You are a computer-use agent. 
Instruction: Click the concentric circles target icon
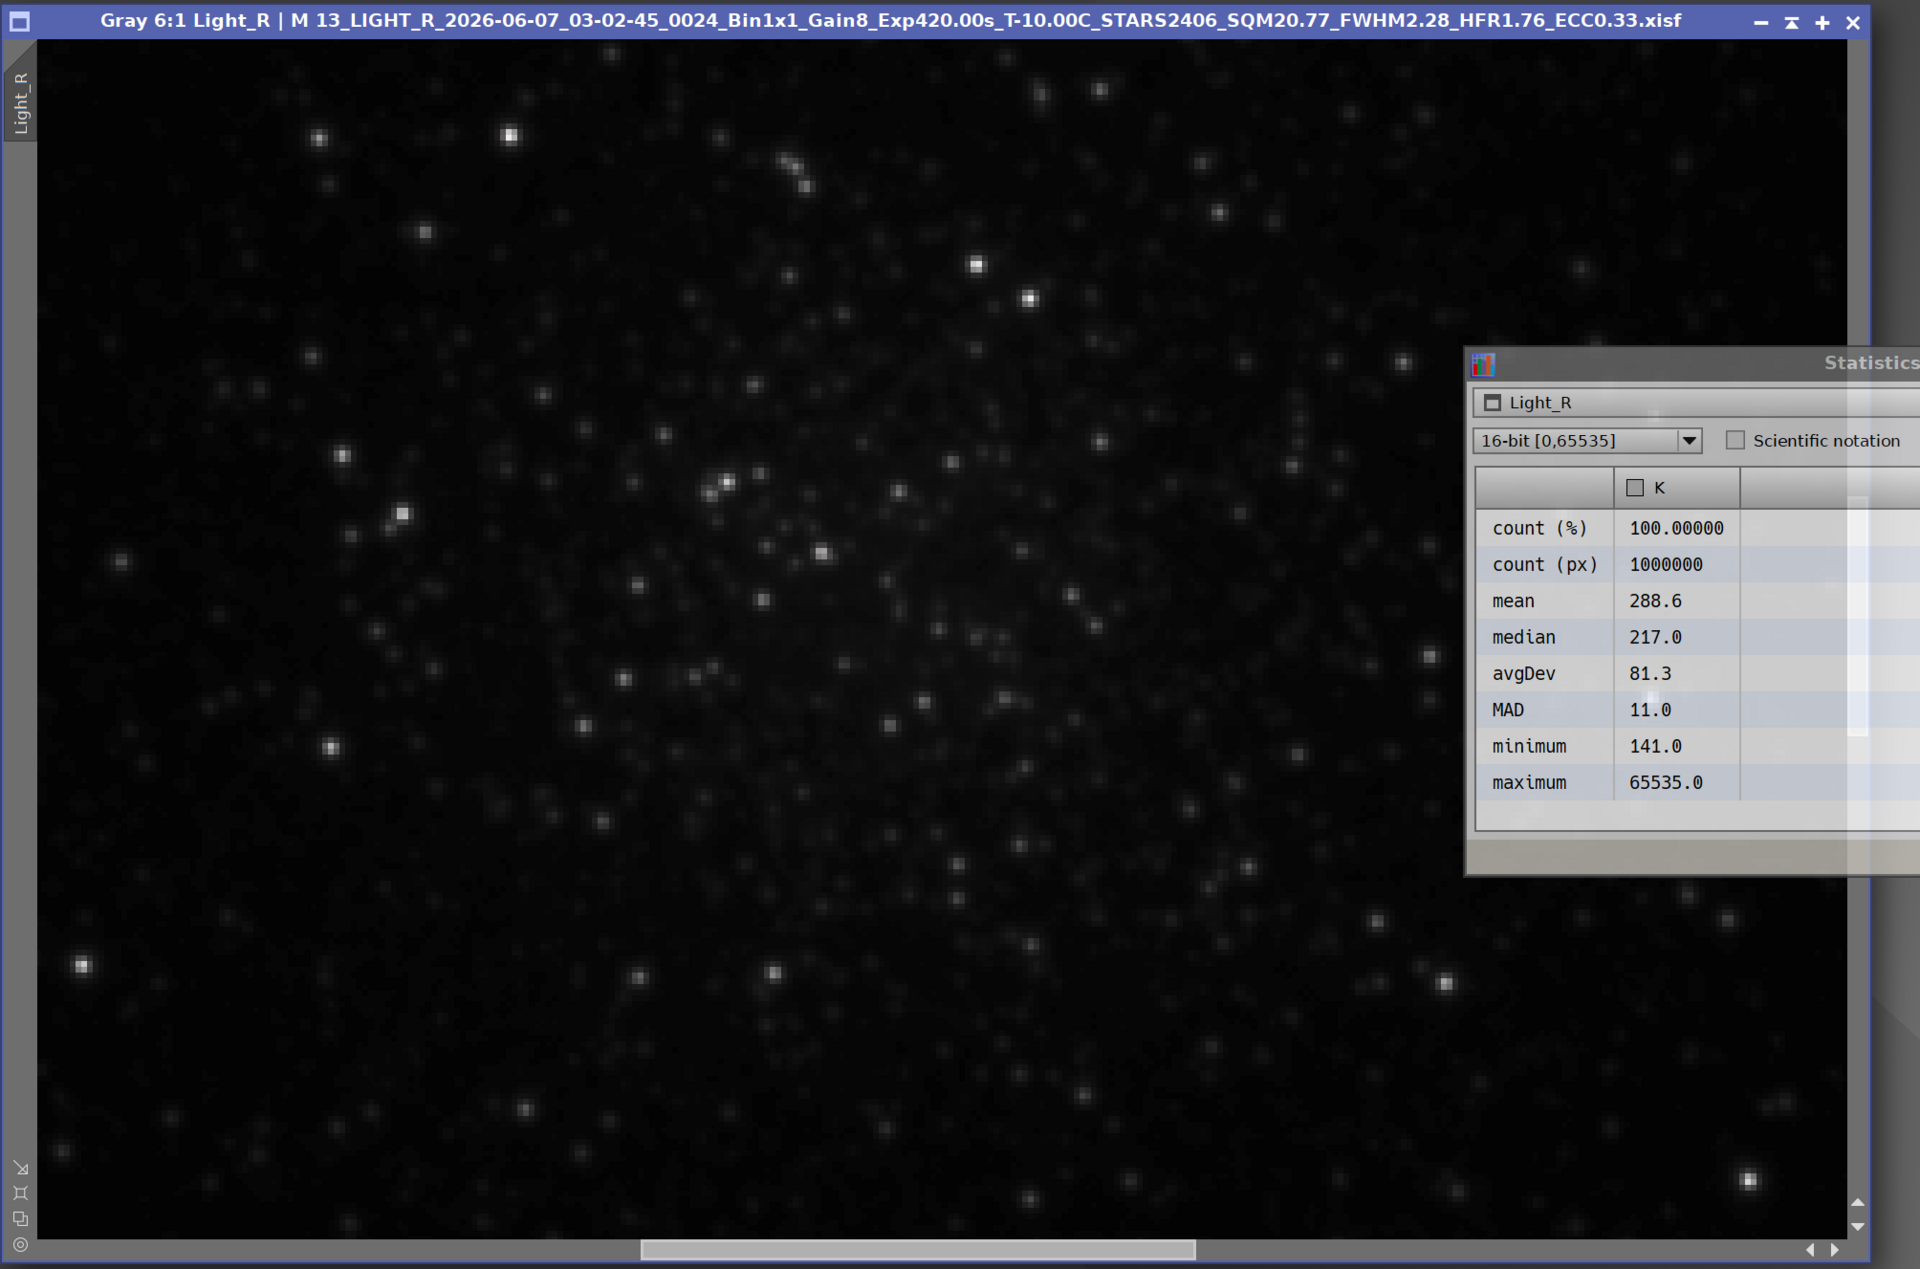20,1245
